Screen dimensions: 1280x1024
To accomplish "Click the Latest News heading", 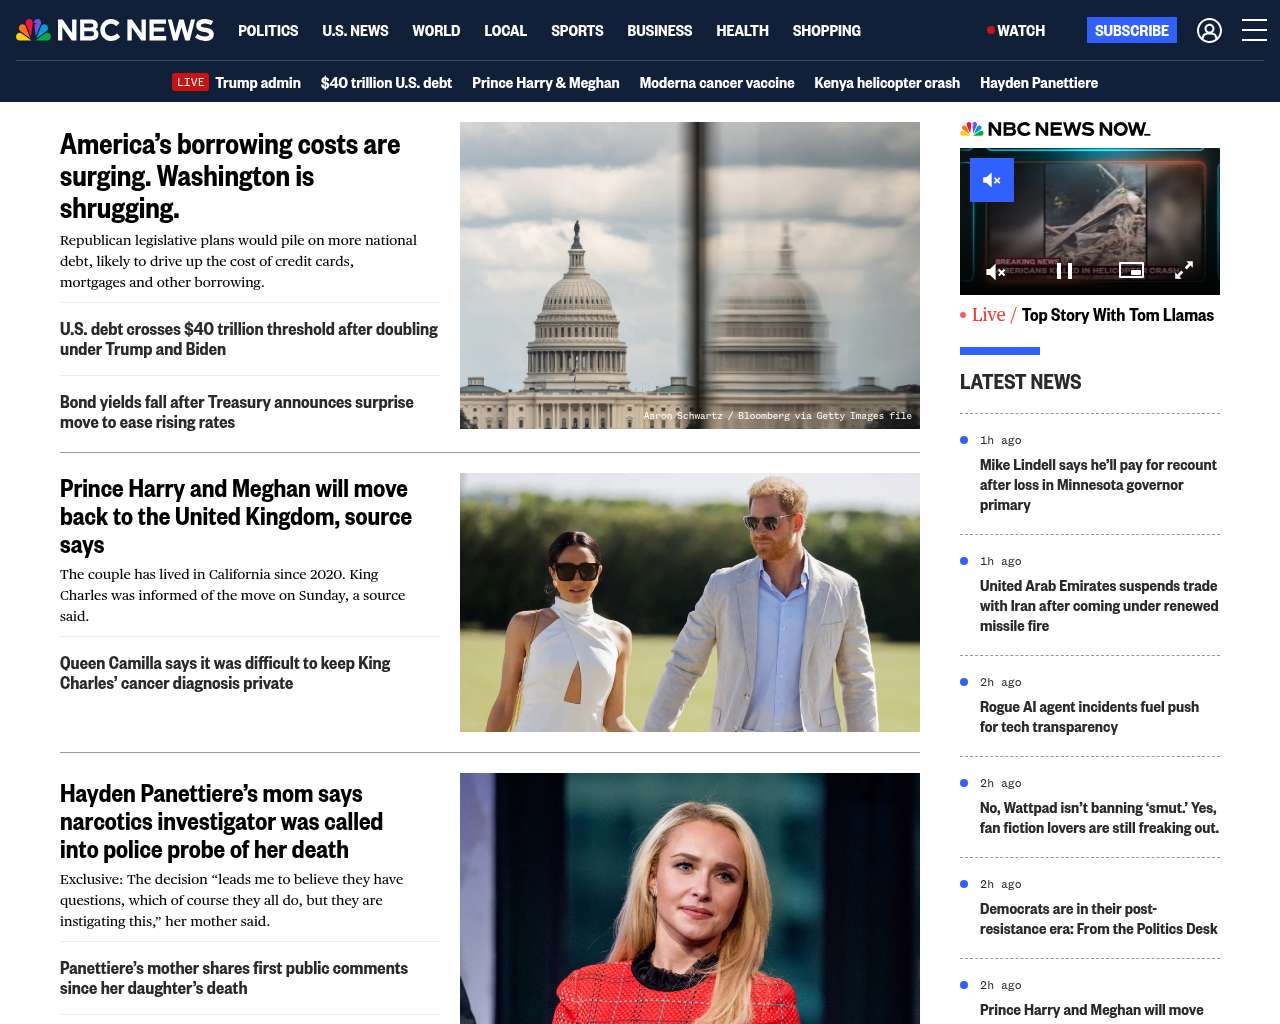I will (1020, 382).
